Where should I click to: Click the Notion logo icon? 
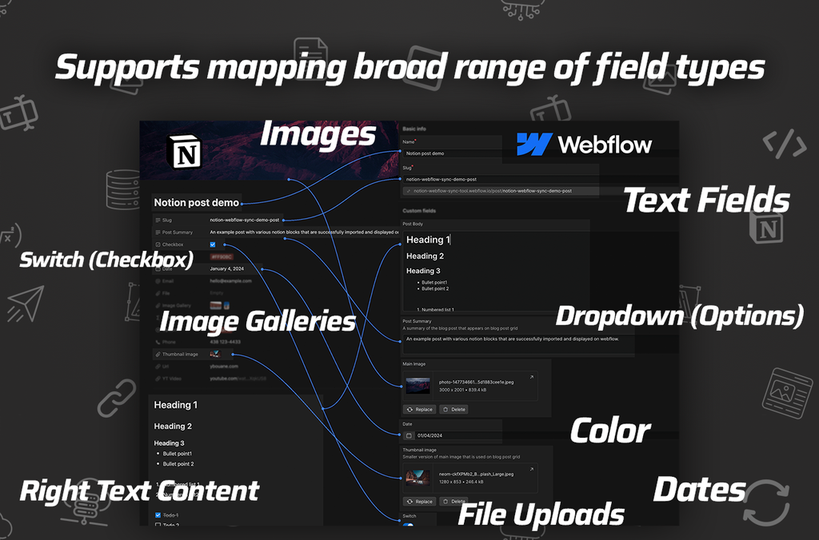(x=184, y=152)
